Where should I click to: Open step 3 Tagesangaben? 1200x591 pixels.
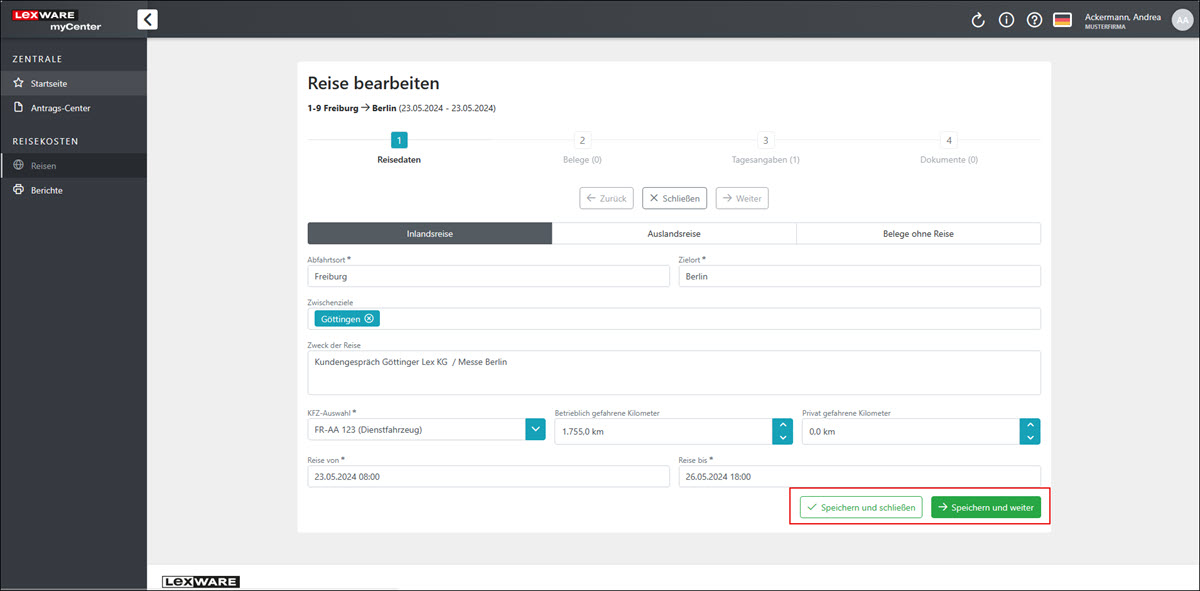click(x=765, y=141)
